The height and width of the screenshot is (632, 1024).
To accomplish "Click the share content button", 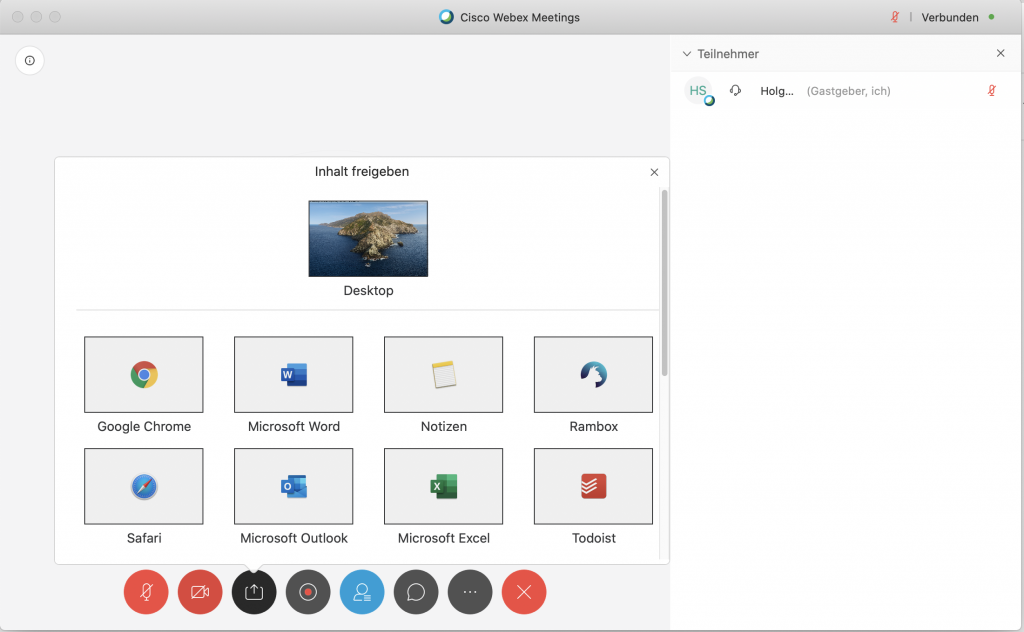I will point(254,592).
